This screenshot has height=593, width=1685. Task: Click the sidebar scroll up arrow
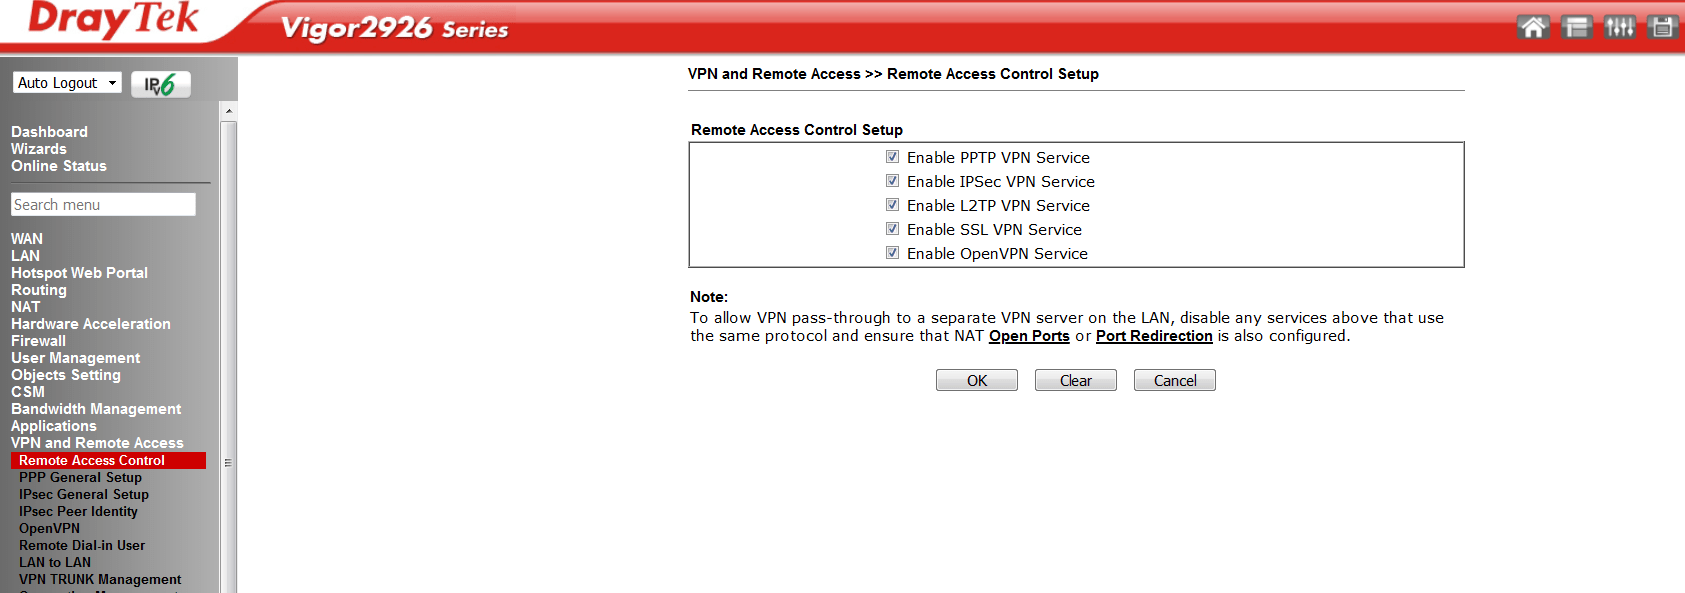coord(229,111)
